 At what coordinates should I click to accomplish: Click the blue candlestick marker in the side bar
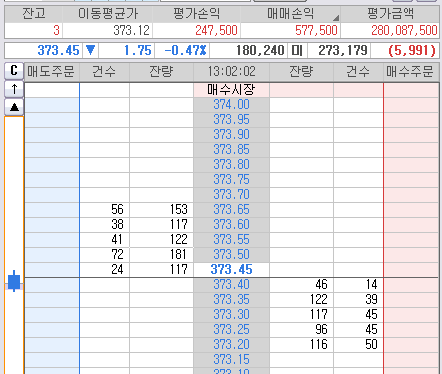(x=14, y=281)
